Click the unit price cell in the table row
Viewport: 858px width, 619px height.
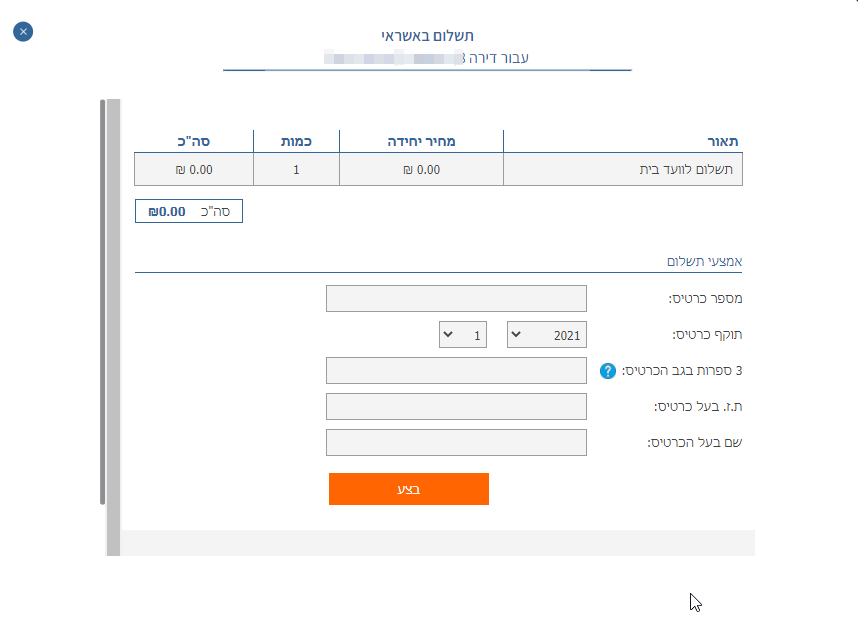point(421,169)
